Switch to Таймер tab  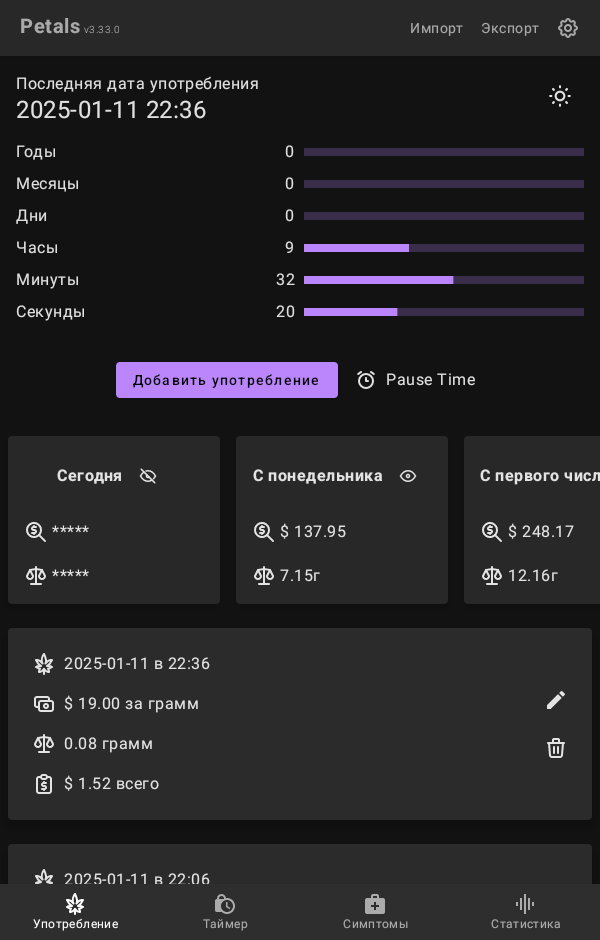[225, 911]
